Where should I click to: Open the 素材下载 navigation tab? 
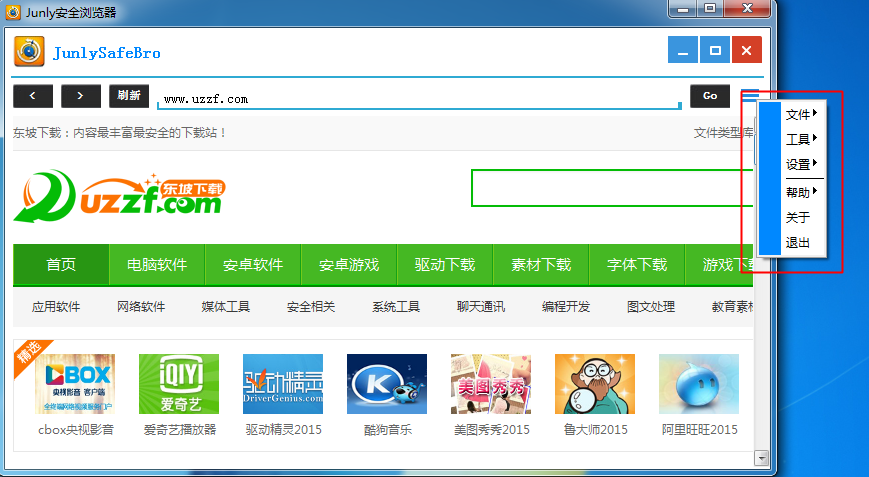[541, 265]
